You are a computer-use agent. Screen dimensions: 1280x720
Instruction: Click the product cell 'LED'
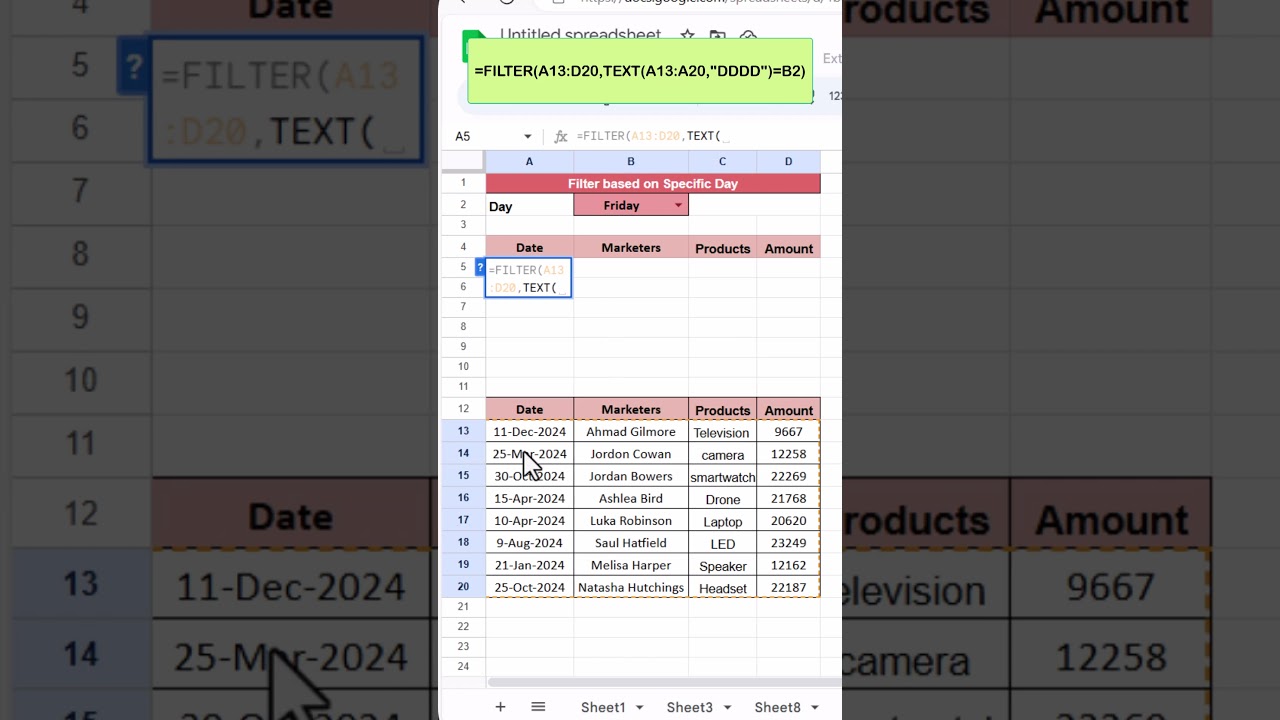[722, 543]
